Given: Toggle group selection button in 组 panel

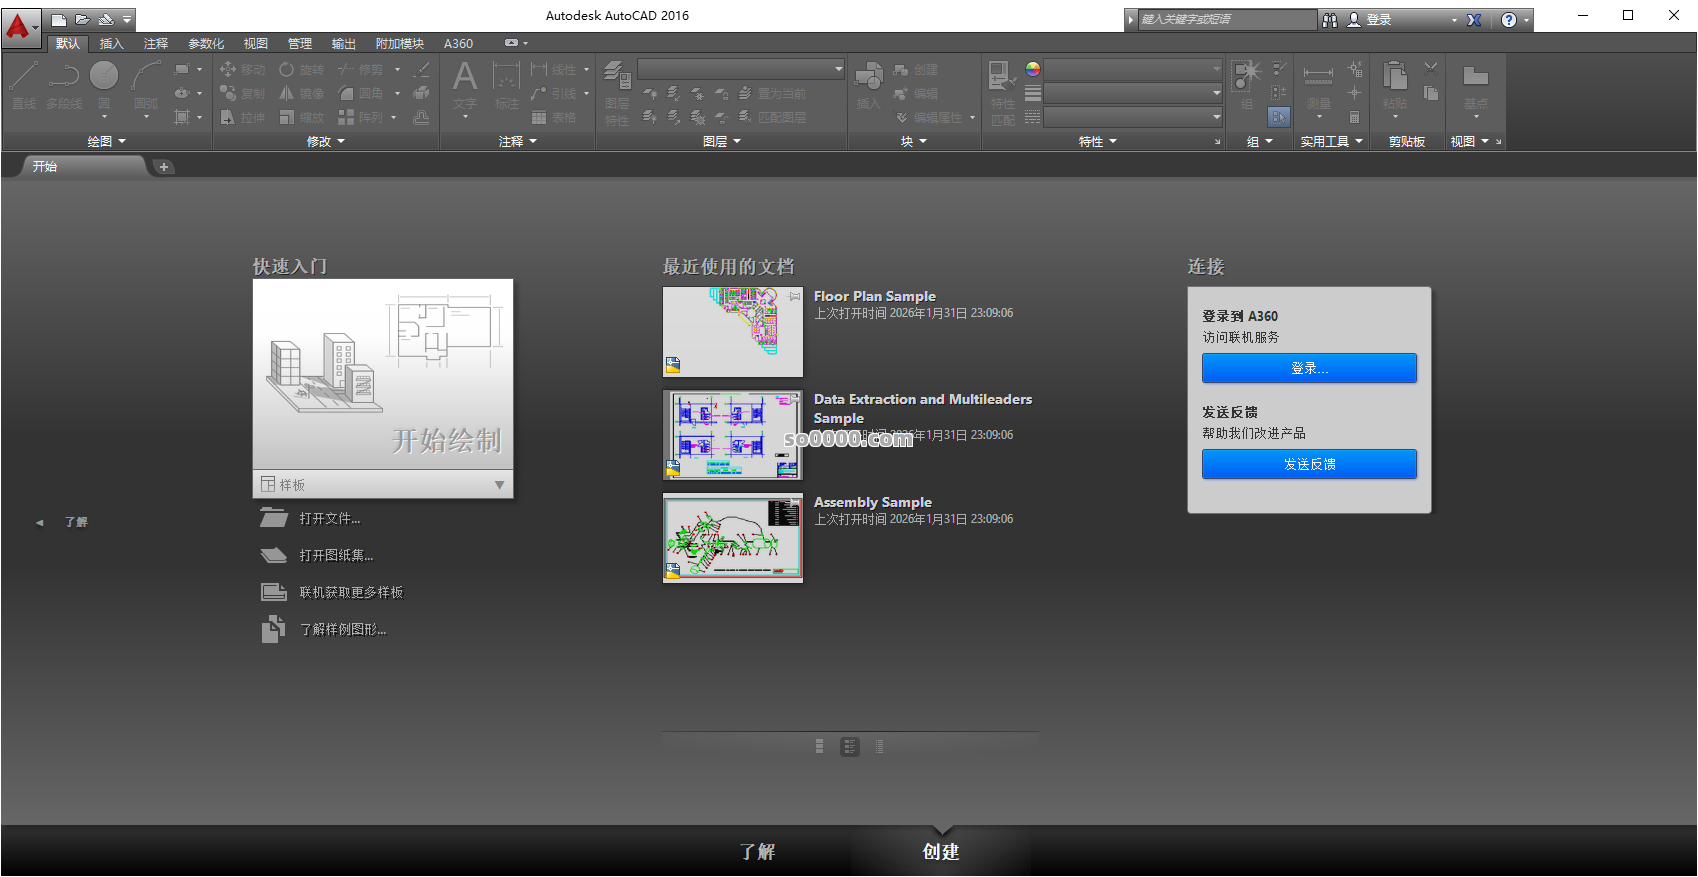Looking at the screenshot, I should click(x=1279, y=117).
